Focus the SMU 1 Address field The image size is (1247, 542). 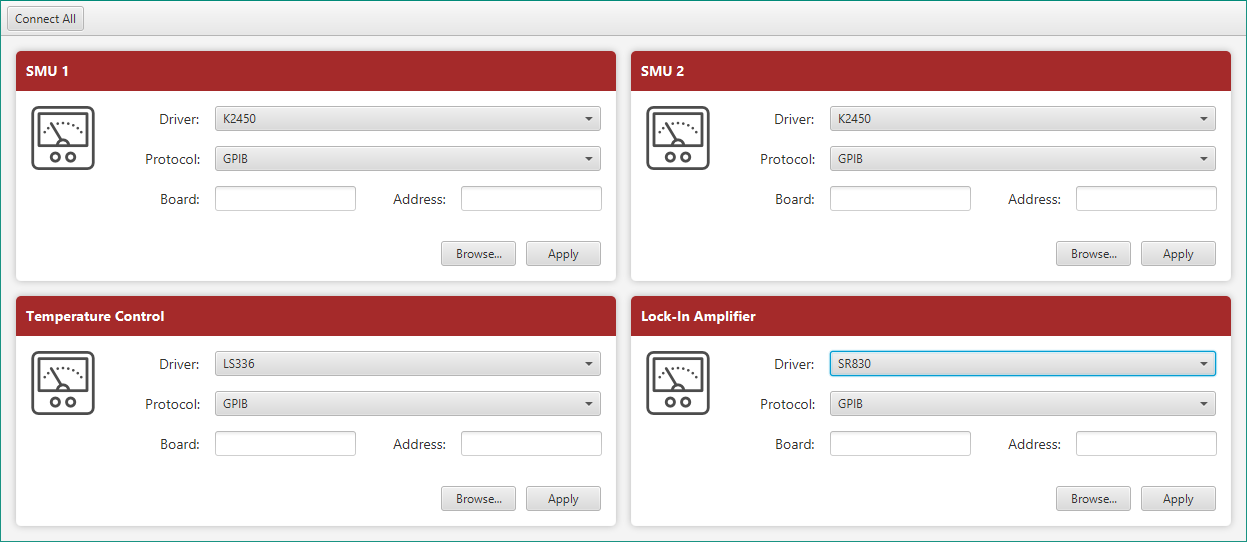point(531,199)
